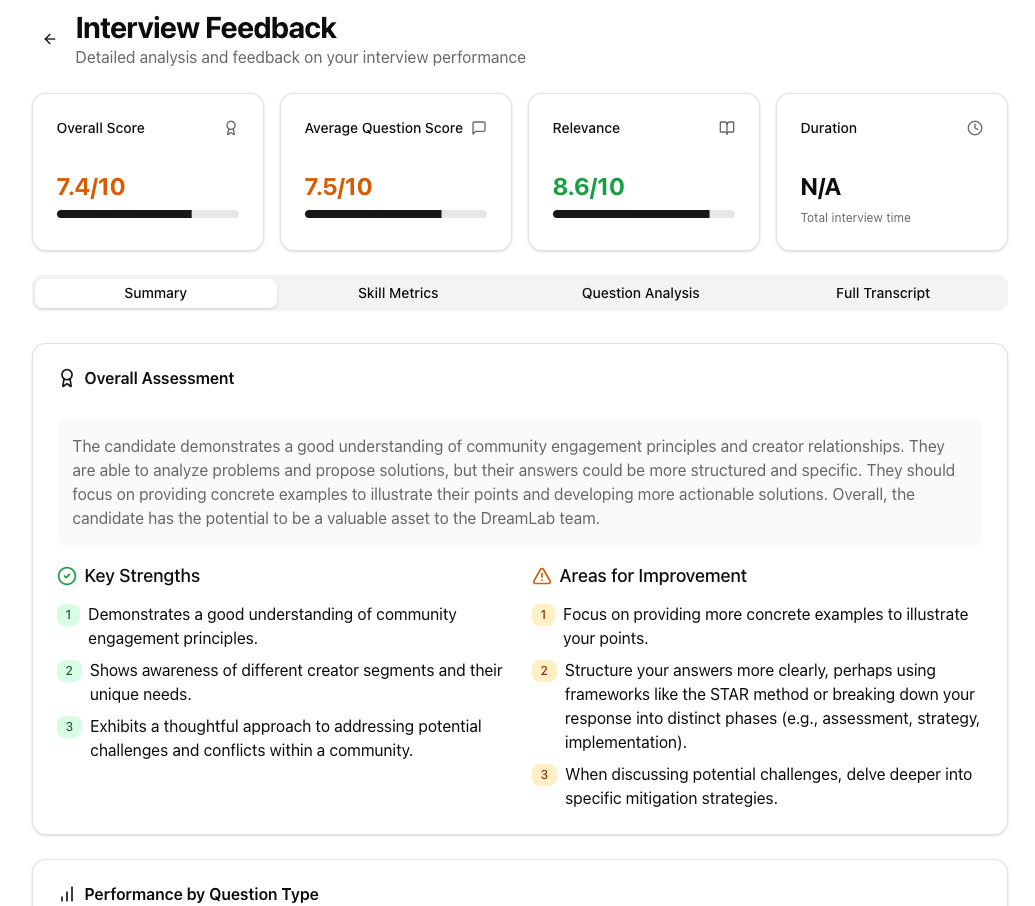Click the bar chart icon beside Performance by Question Type
This screenshot has width=1035, height=906.
tap(66, 893)
